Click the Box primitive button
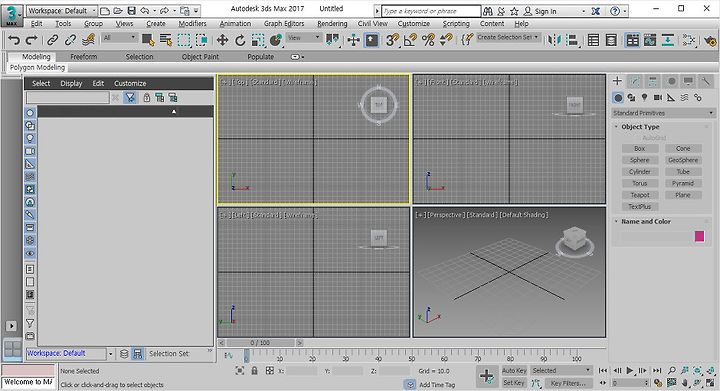This screenshot has height=391, width=720. point(640,149)
